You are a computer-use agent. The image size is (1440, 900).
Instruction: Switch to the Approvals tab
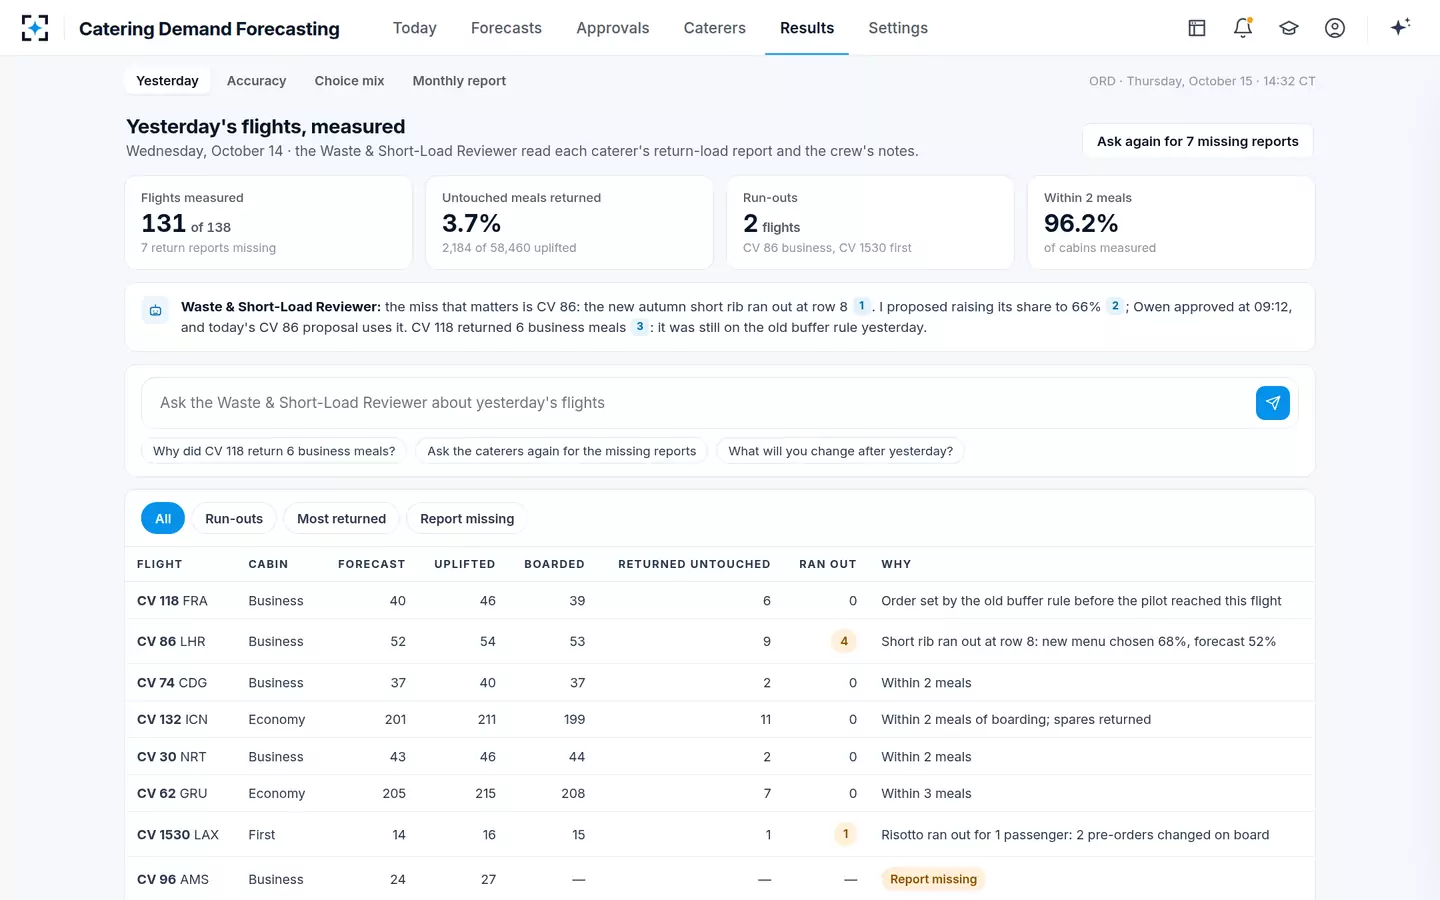pos(613,28)
